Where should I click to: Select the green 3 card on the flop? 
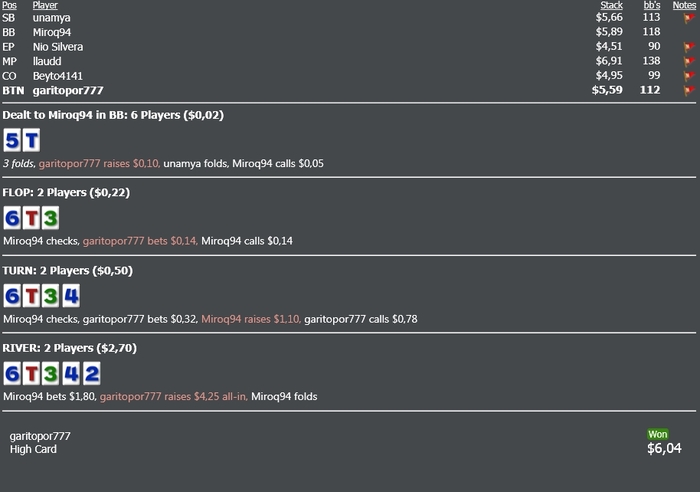pyautogui.click(x=50, y=218)
